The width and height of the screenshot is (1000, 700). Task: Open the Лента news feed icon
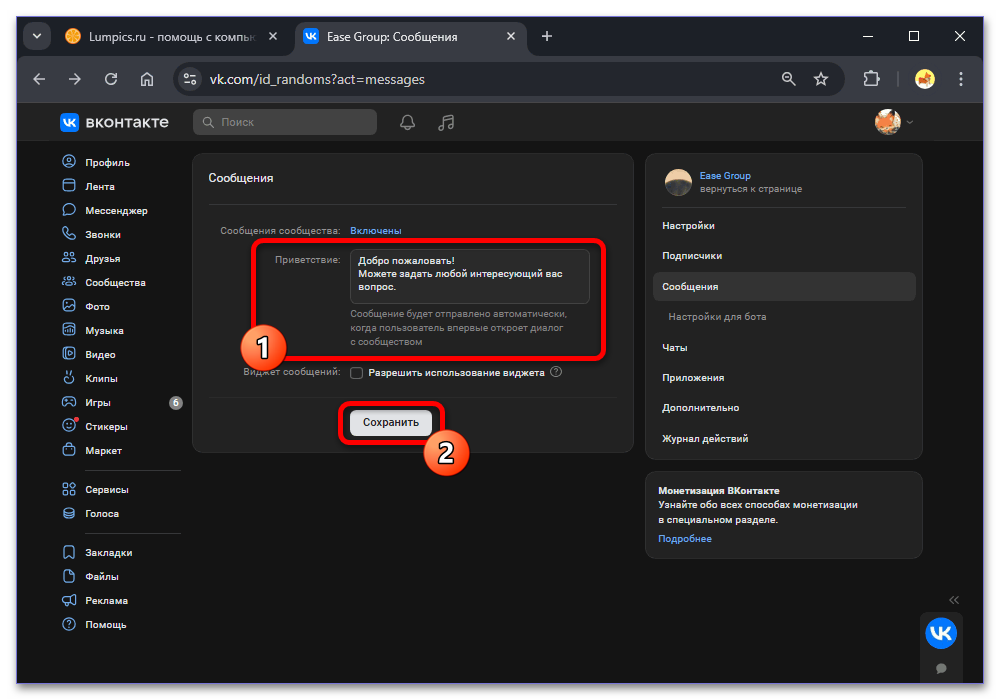pos(69,186)
